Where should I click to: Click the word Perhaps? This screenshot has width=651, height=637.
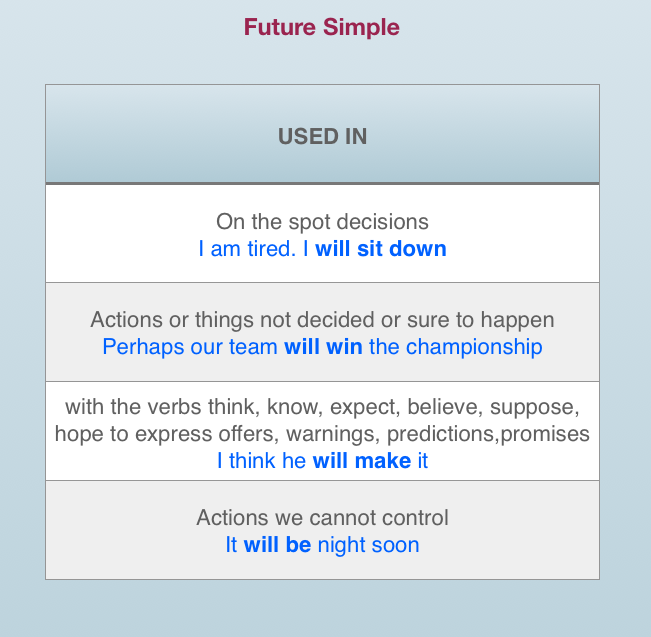click(143, 347)
